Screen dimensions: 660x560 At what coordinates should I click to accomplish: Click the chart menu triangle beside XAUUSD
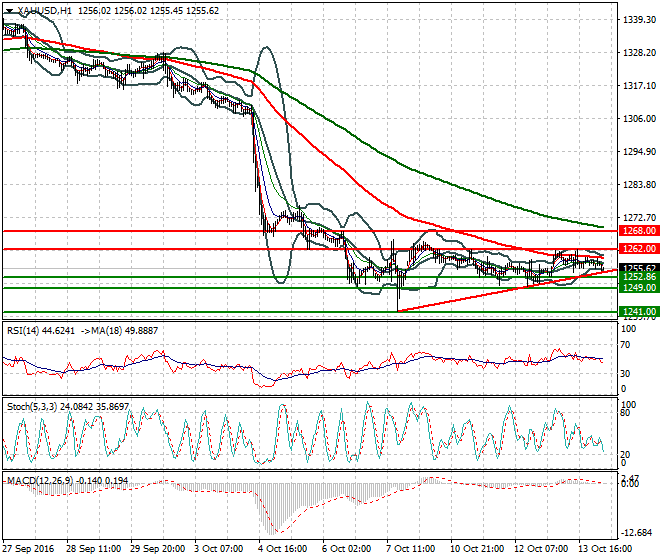click(x=10, y=11)
